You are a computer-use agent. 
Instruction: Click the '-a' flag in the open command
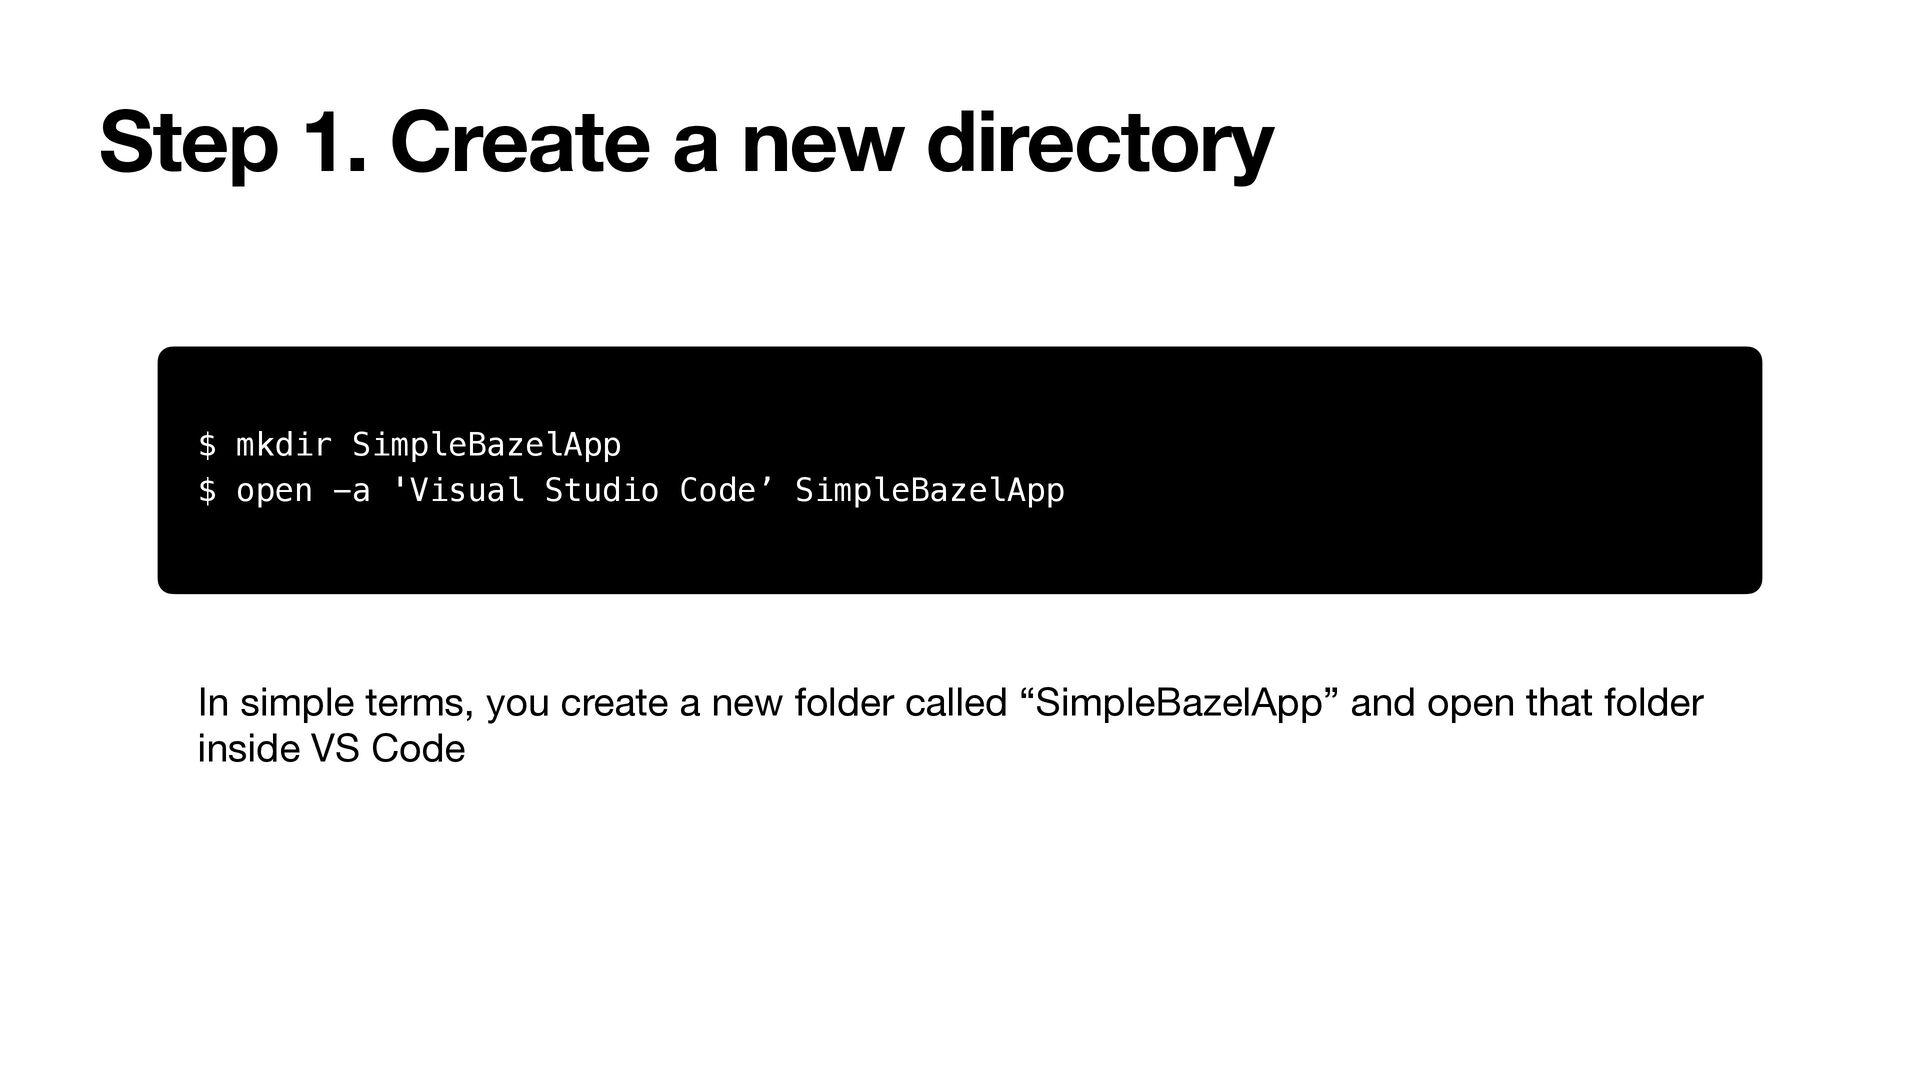click(x=351, y=491)
